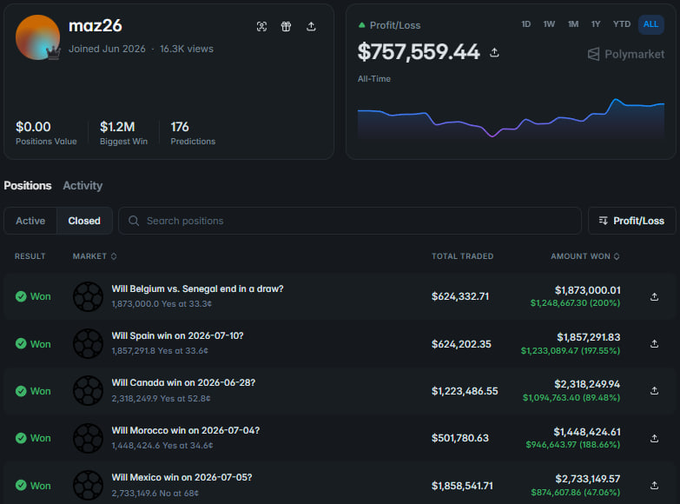
Task: Sort by MARKET column header
Action: [x=95, y=256]
